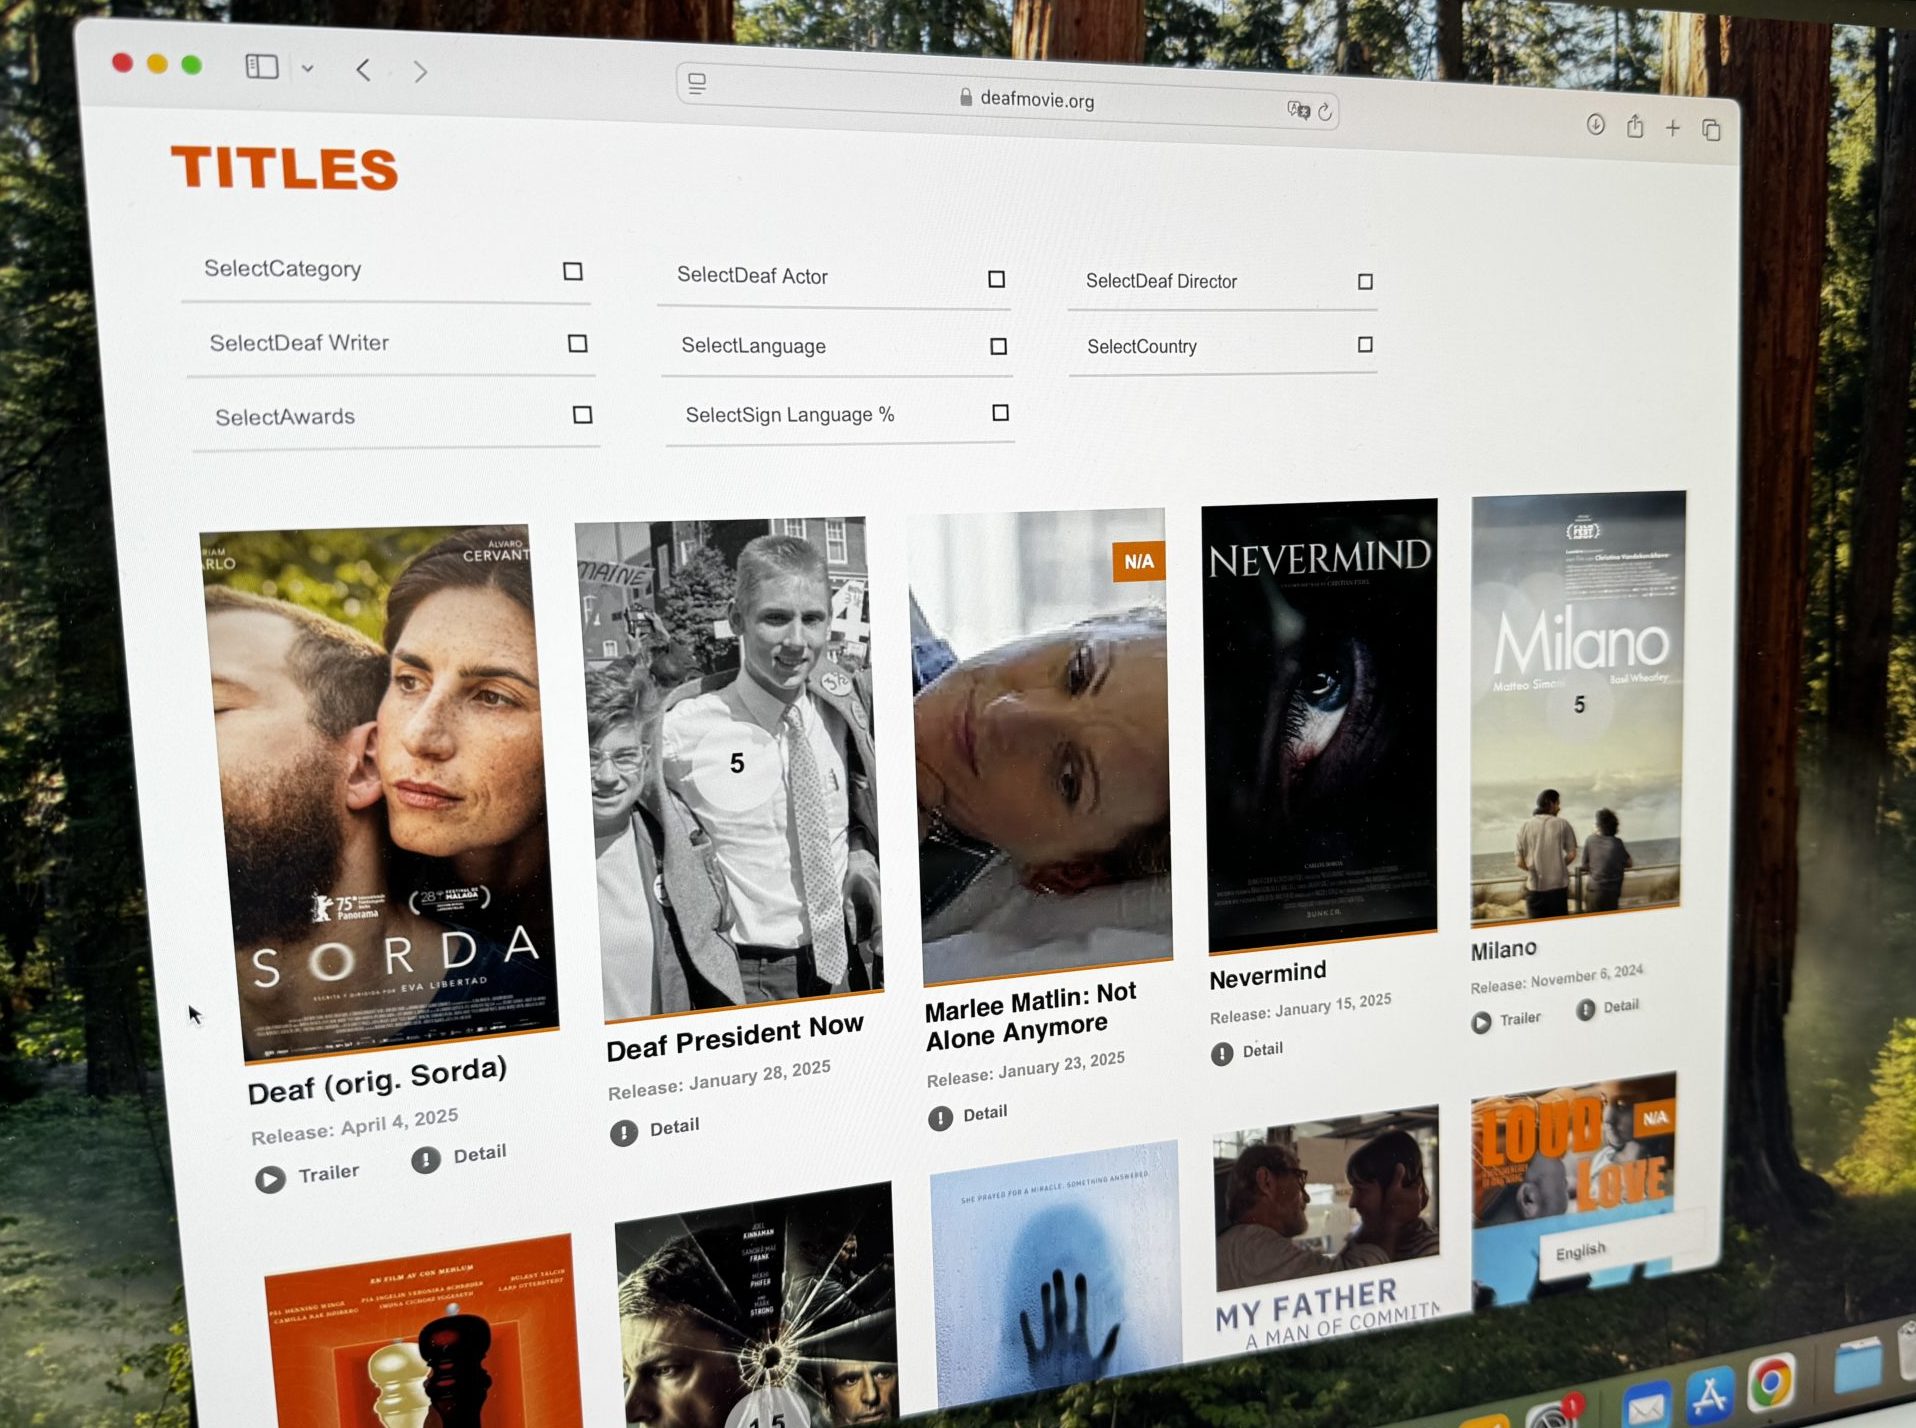This screenshot has height=1428, width=1916.
Task: Click the Detail info icon for Nevermind
Action: (x=1222, y=1054)
